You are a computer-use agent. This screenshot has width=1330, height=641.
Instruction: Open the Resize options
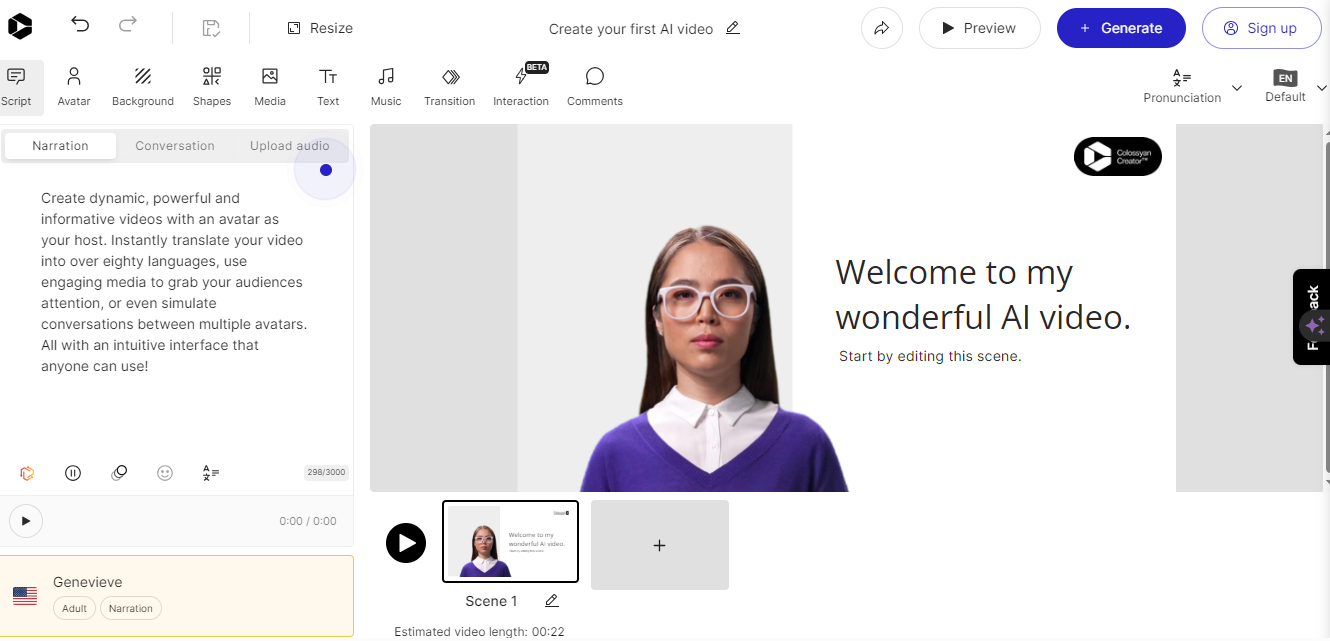click(319, 27)
